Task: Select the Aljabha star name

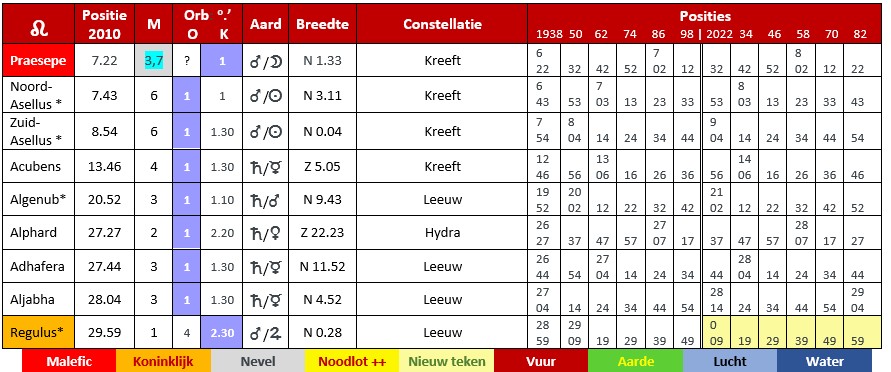Action: (x=32, y=299)
